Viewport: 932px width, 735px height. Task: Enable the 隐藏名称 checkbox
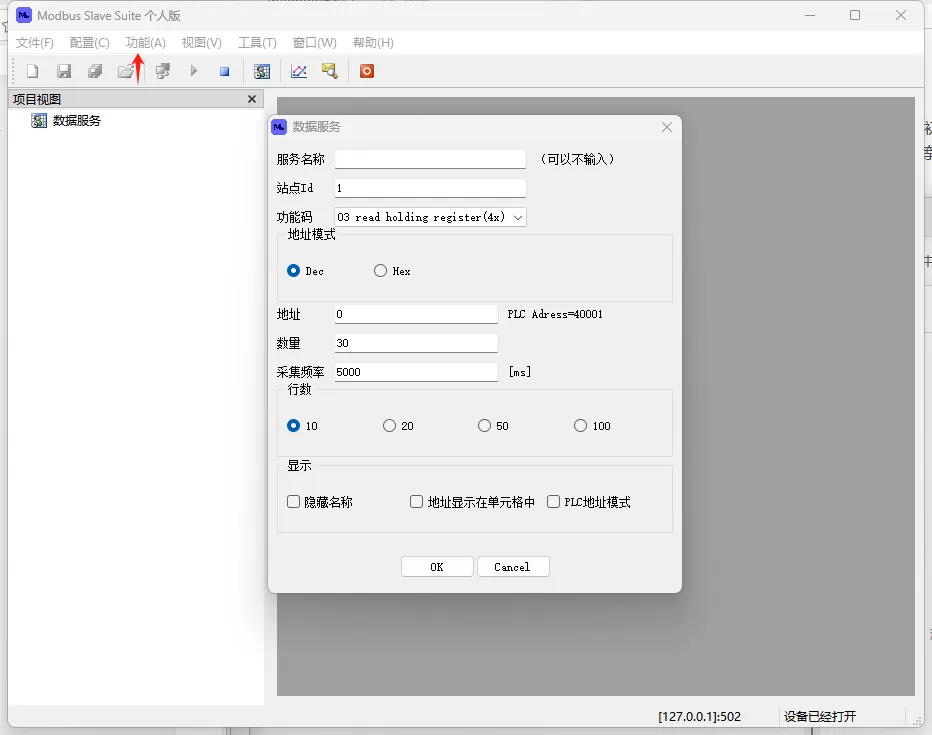coord(293,501)
